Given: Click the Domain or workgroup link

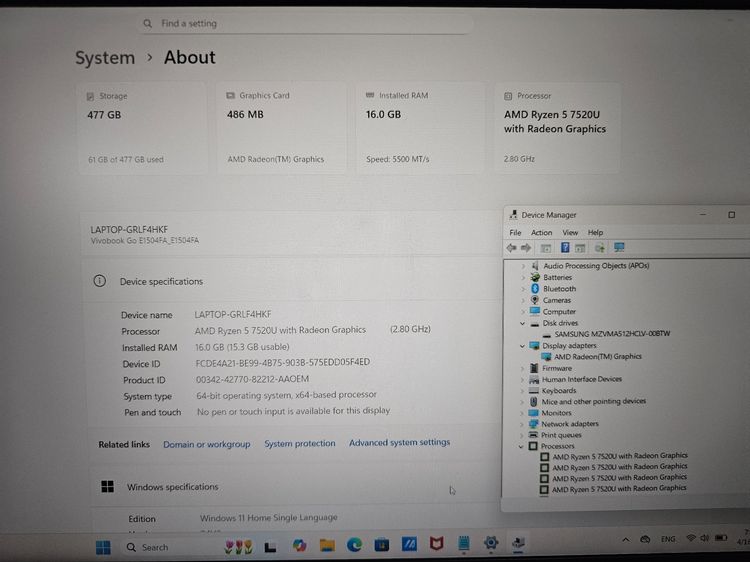Looking at the screenshot, I should click(x=207, y=444).
